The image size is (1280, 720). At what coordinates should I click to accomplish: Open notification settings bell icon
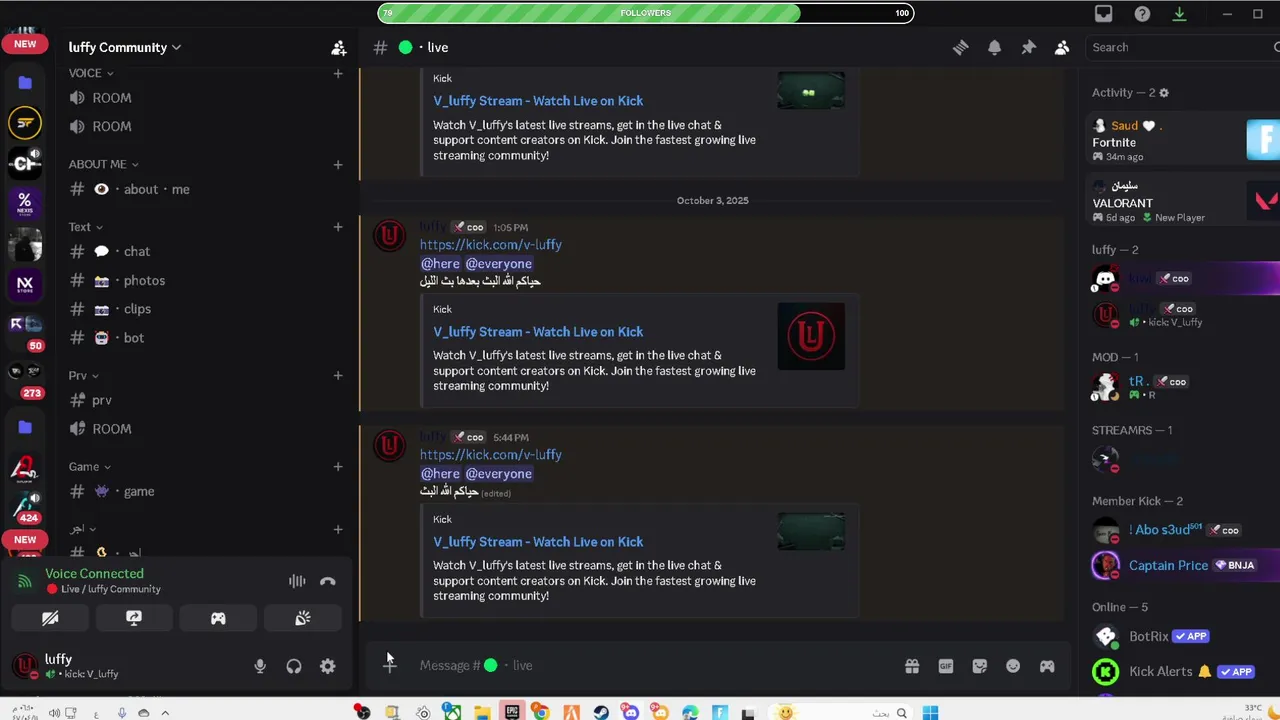(994, 47)
